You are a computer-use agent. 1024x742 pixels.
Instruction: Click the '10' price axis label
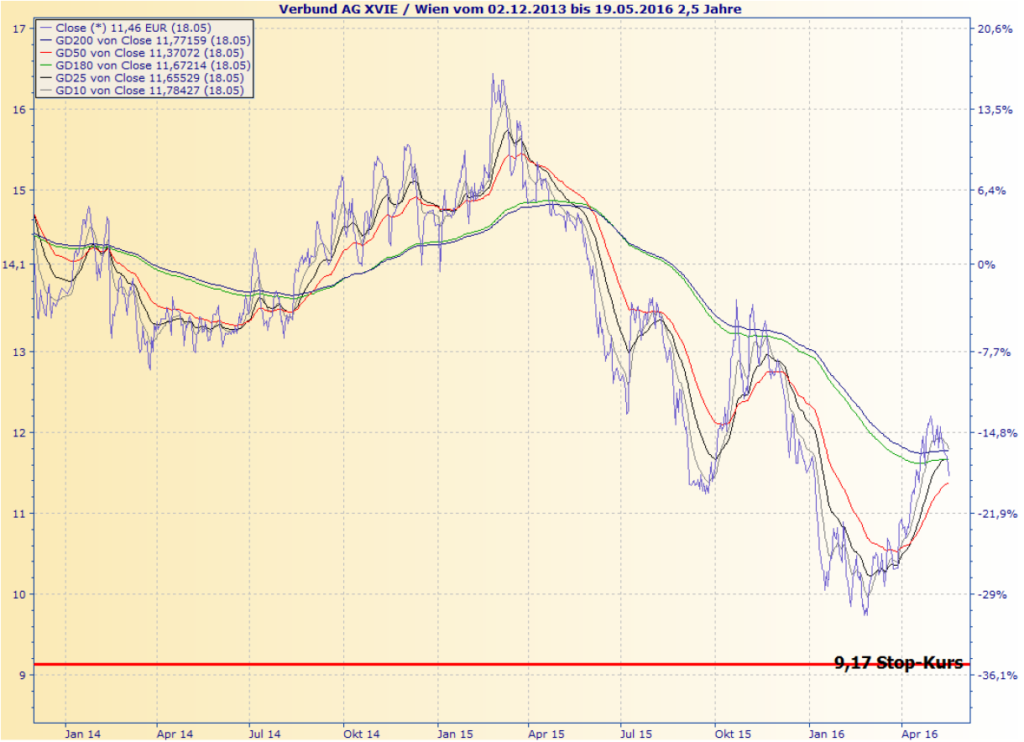(x=19, y=594)
